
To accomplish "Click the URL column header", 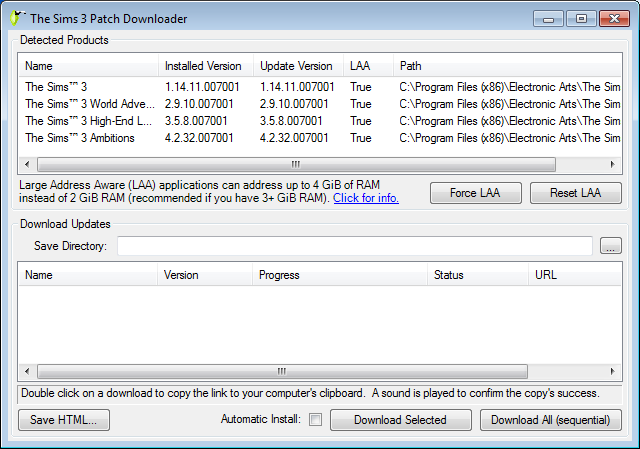I will [575, 275].
